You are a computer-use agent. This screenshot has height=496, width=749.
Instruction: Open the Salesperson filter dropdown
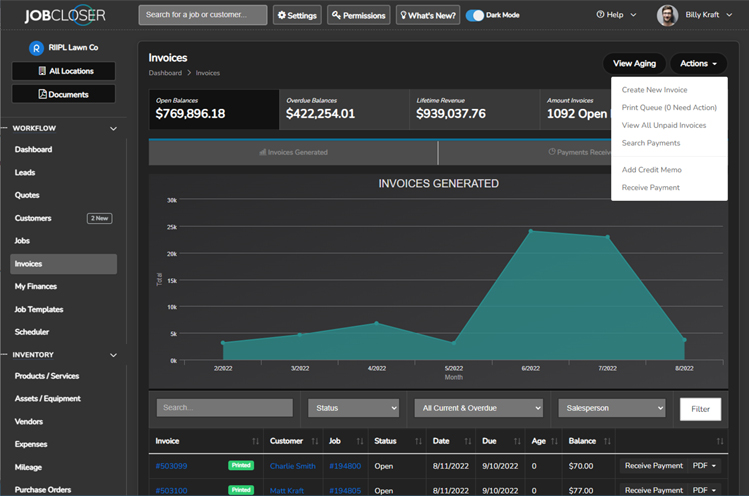click(611, 408)
